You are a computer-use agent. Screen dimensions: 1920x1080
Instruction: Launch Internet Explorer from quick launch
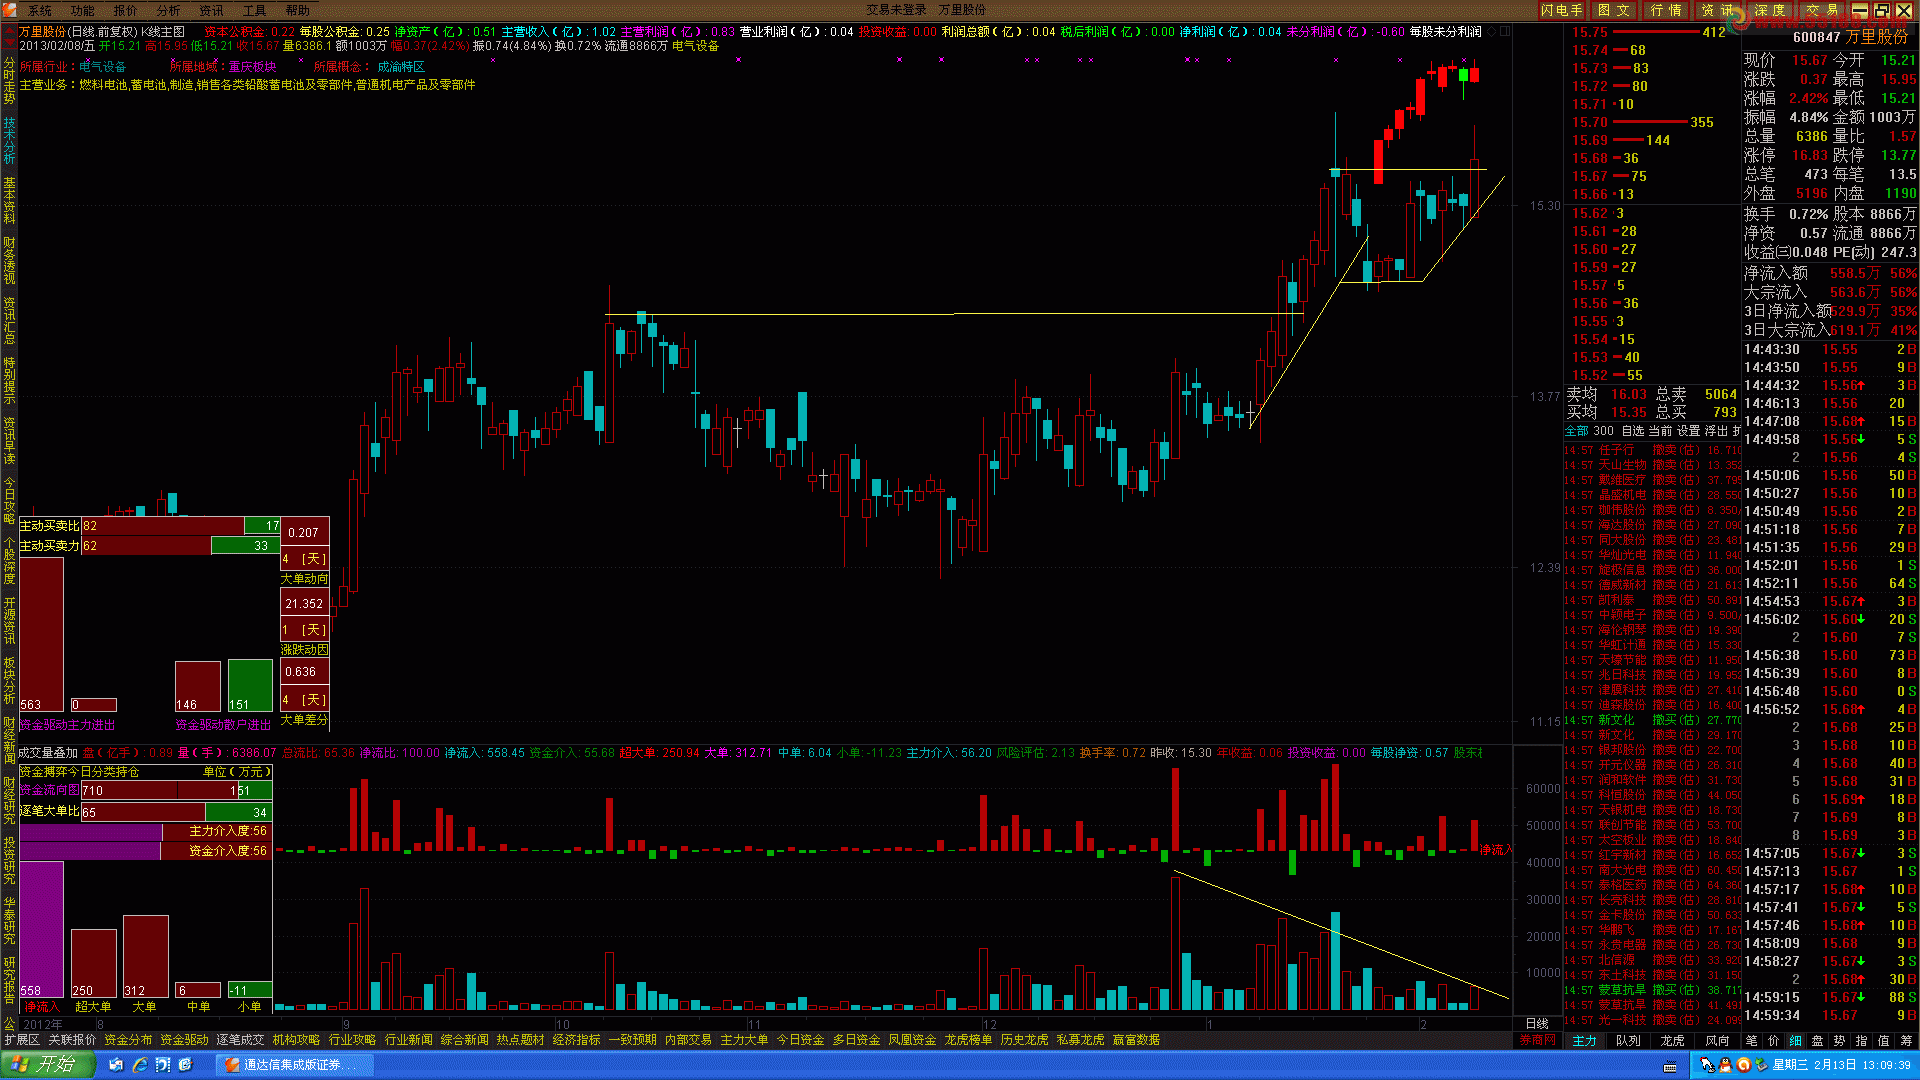coord(140,1065)
